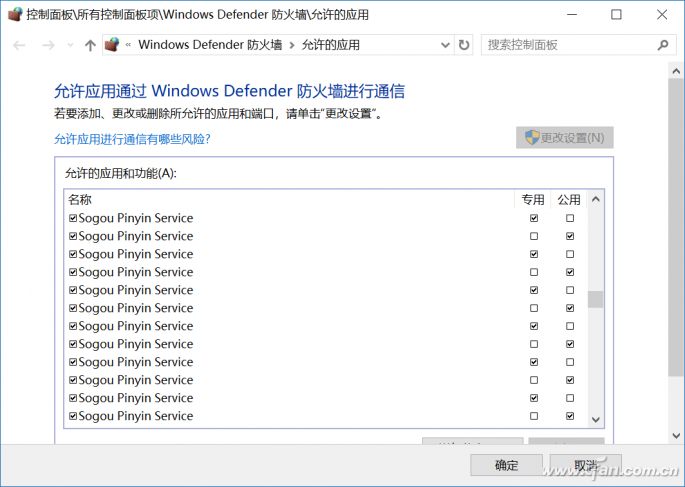
Task: Click the 专用 column header
Action: click(533, 200)
